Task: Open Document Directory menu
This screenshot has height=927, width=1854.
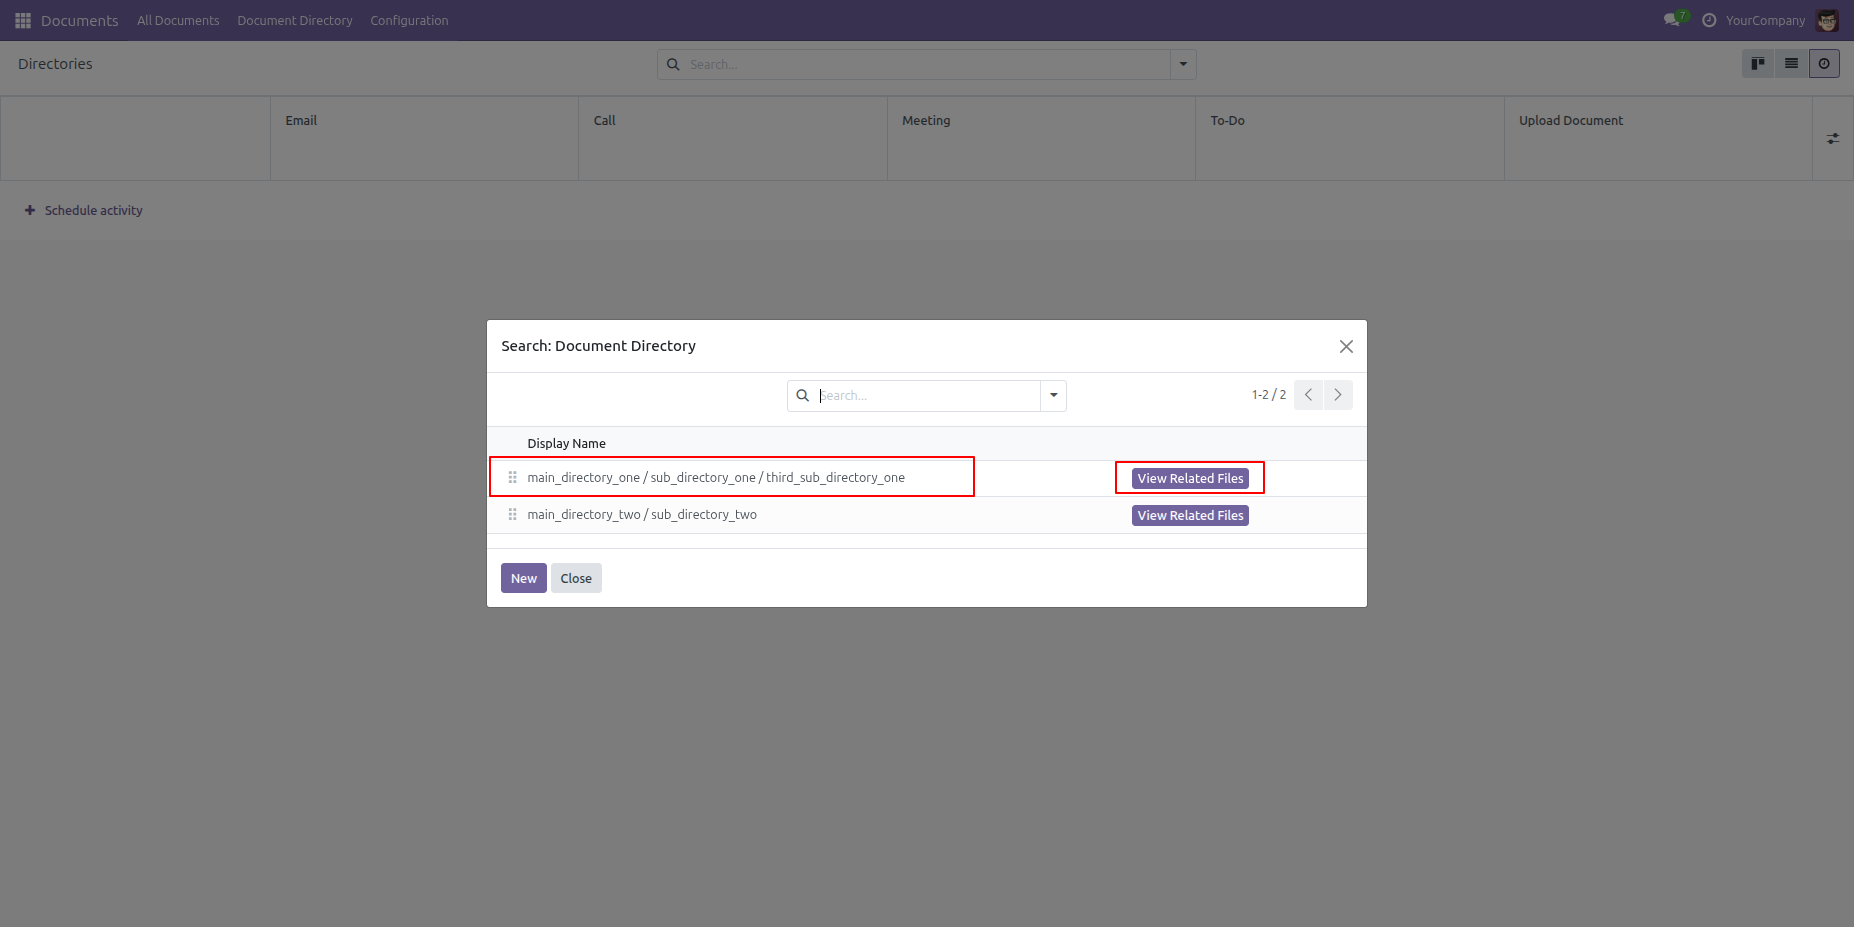Action: (x=295, y=21)
